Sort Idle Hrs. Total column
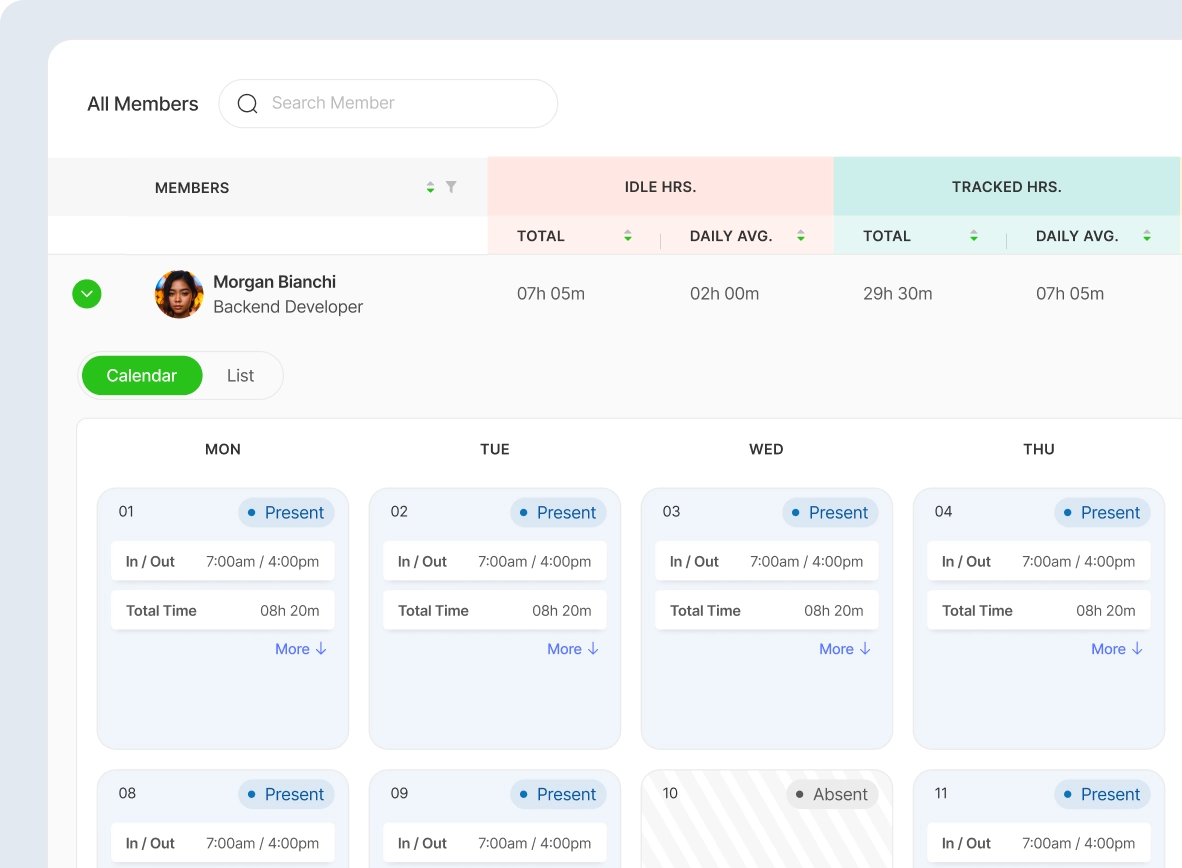 tap(628, 236)
